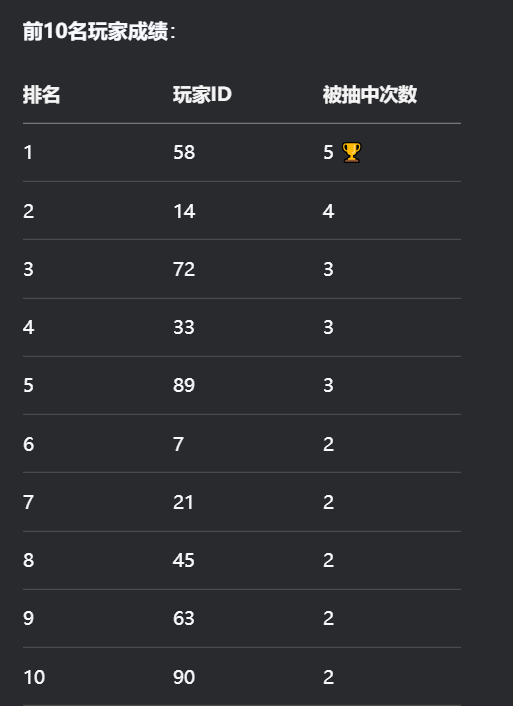The image size is (513, 706).
Task: Click the 玩家ID column header
Action: coord(202,95)
